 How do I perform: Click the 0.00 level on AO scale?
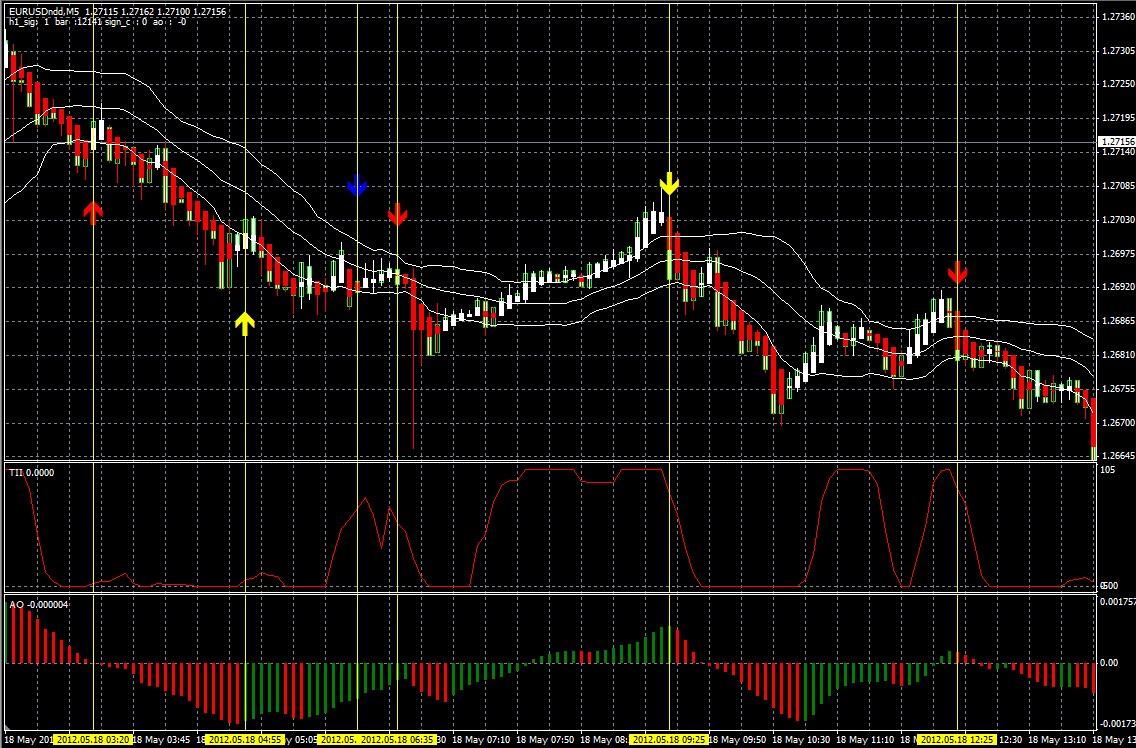point(1110,662)
